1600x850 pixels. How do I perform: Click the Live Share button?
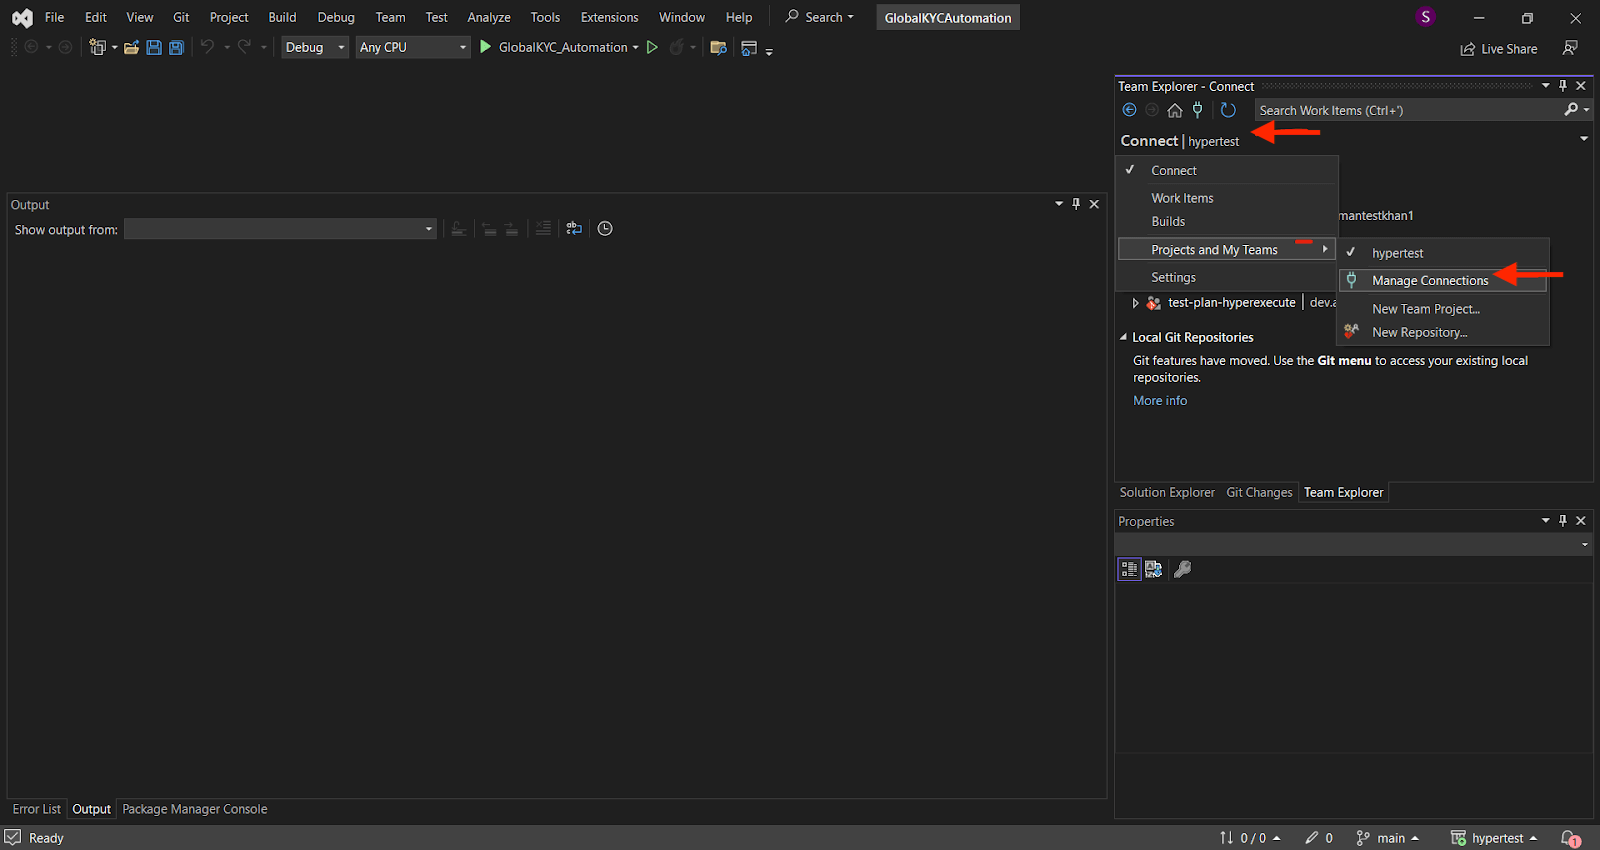tap(1499, 49)
